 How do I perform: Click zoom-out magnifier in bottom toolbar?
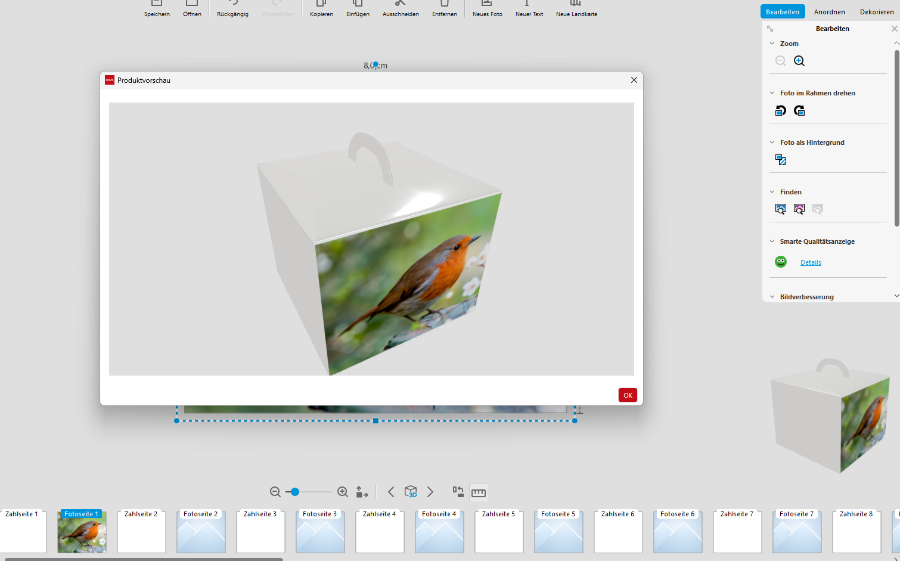(x=275, y=492)
